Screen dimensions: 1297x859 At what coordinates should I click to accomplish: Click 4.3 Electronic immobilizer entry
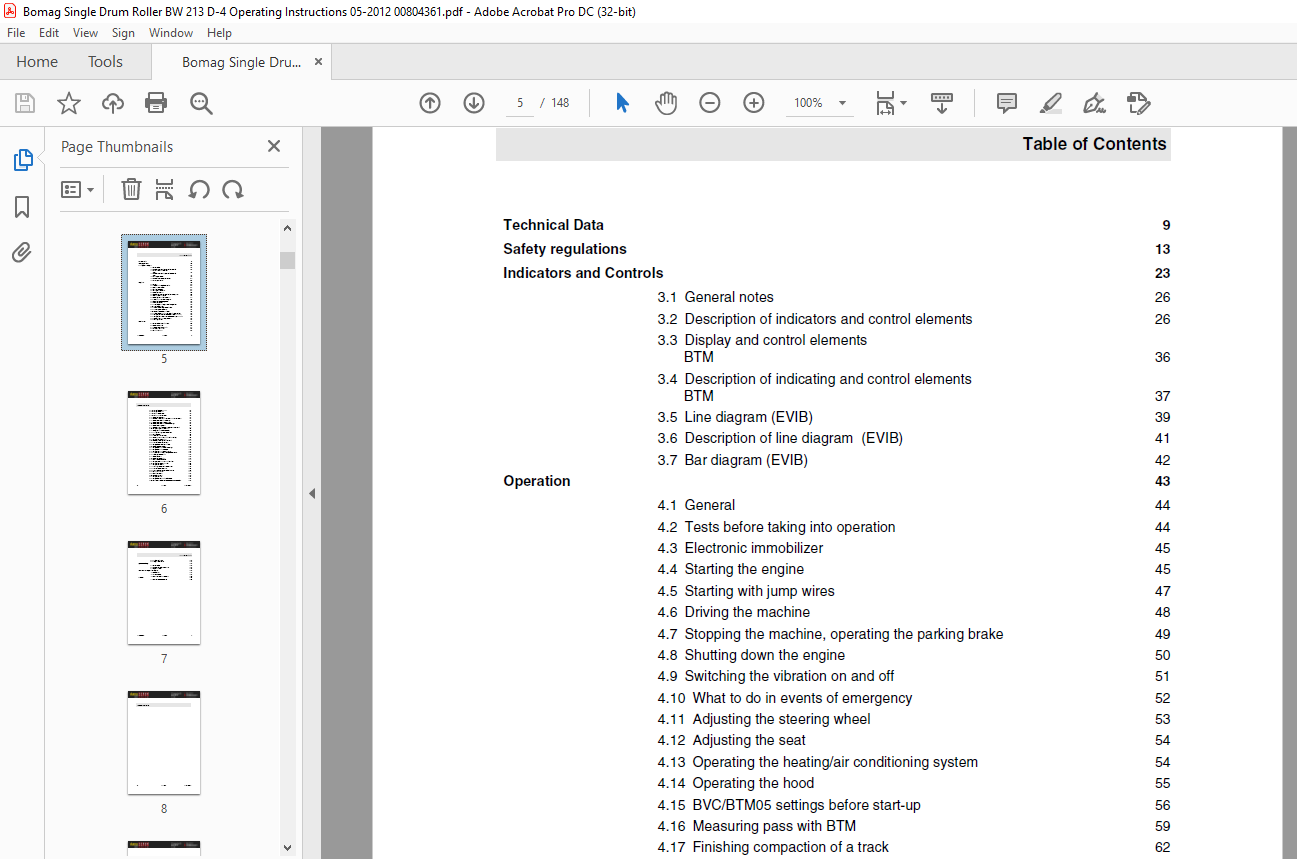click(741, 548)
